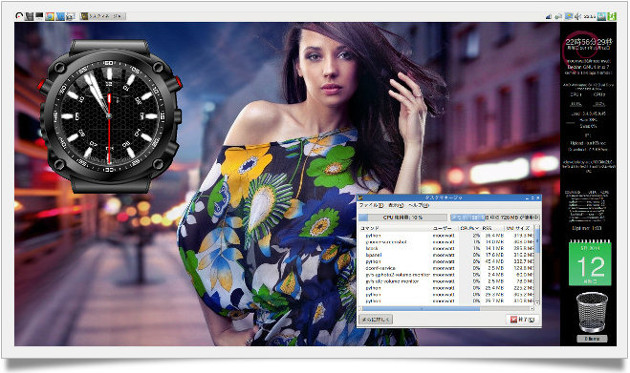The width and height of the screenshot is (630, 373).
Task: Click the task manager window title bar icon
Action: pyautogui.click(x=361, y=198)
